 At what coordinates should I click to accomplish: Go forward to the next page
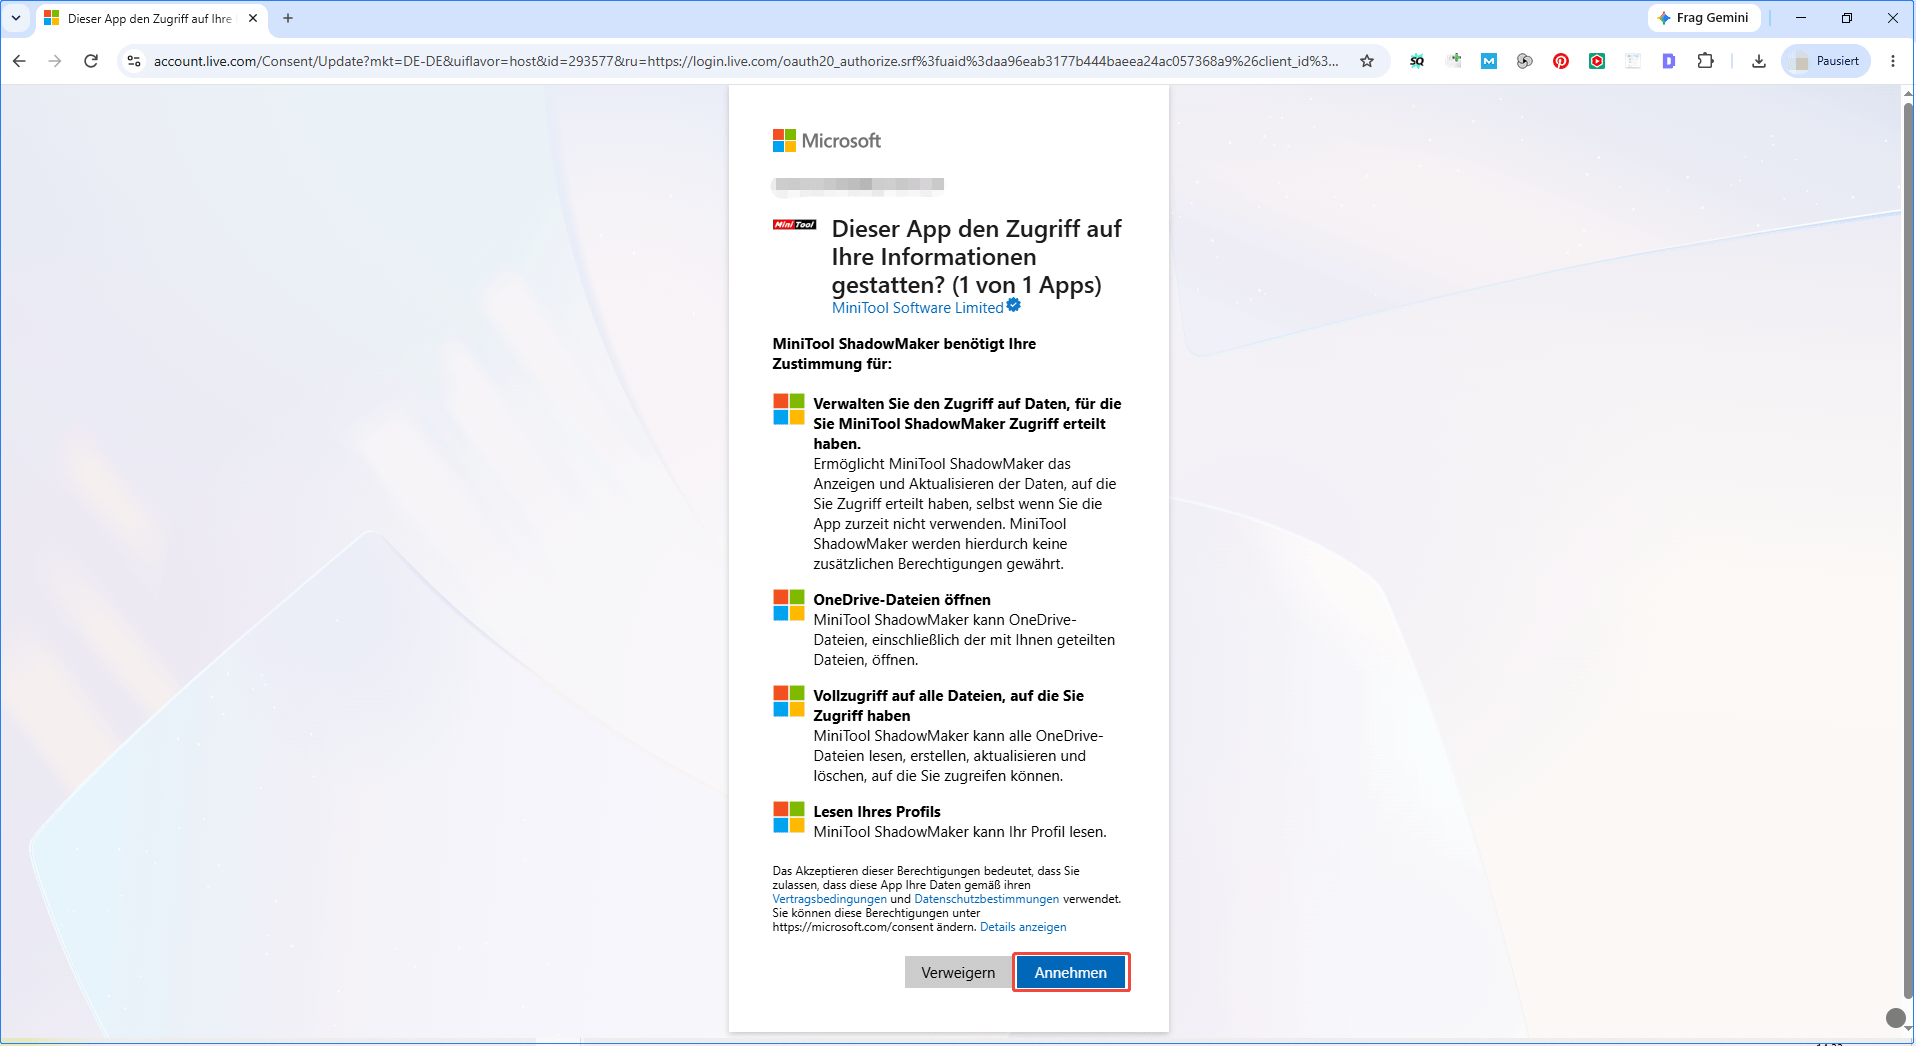[x=55, y=61]
